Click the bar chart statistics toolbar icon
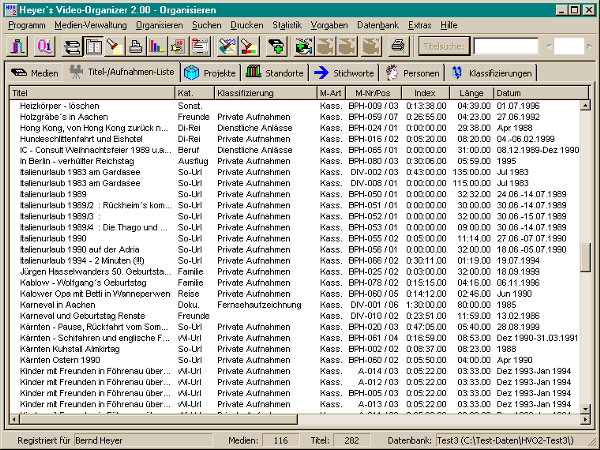600x450 pixels. [155, 45]
